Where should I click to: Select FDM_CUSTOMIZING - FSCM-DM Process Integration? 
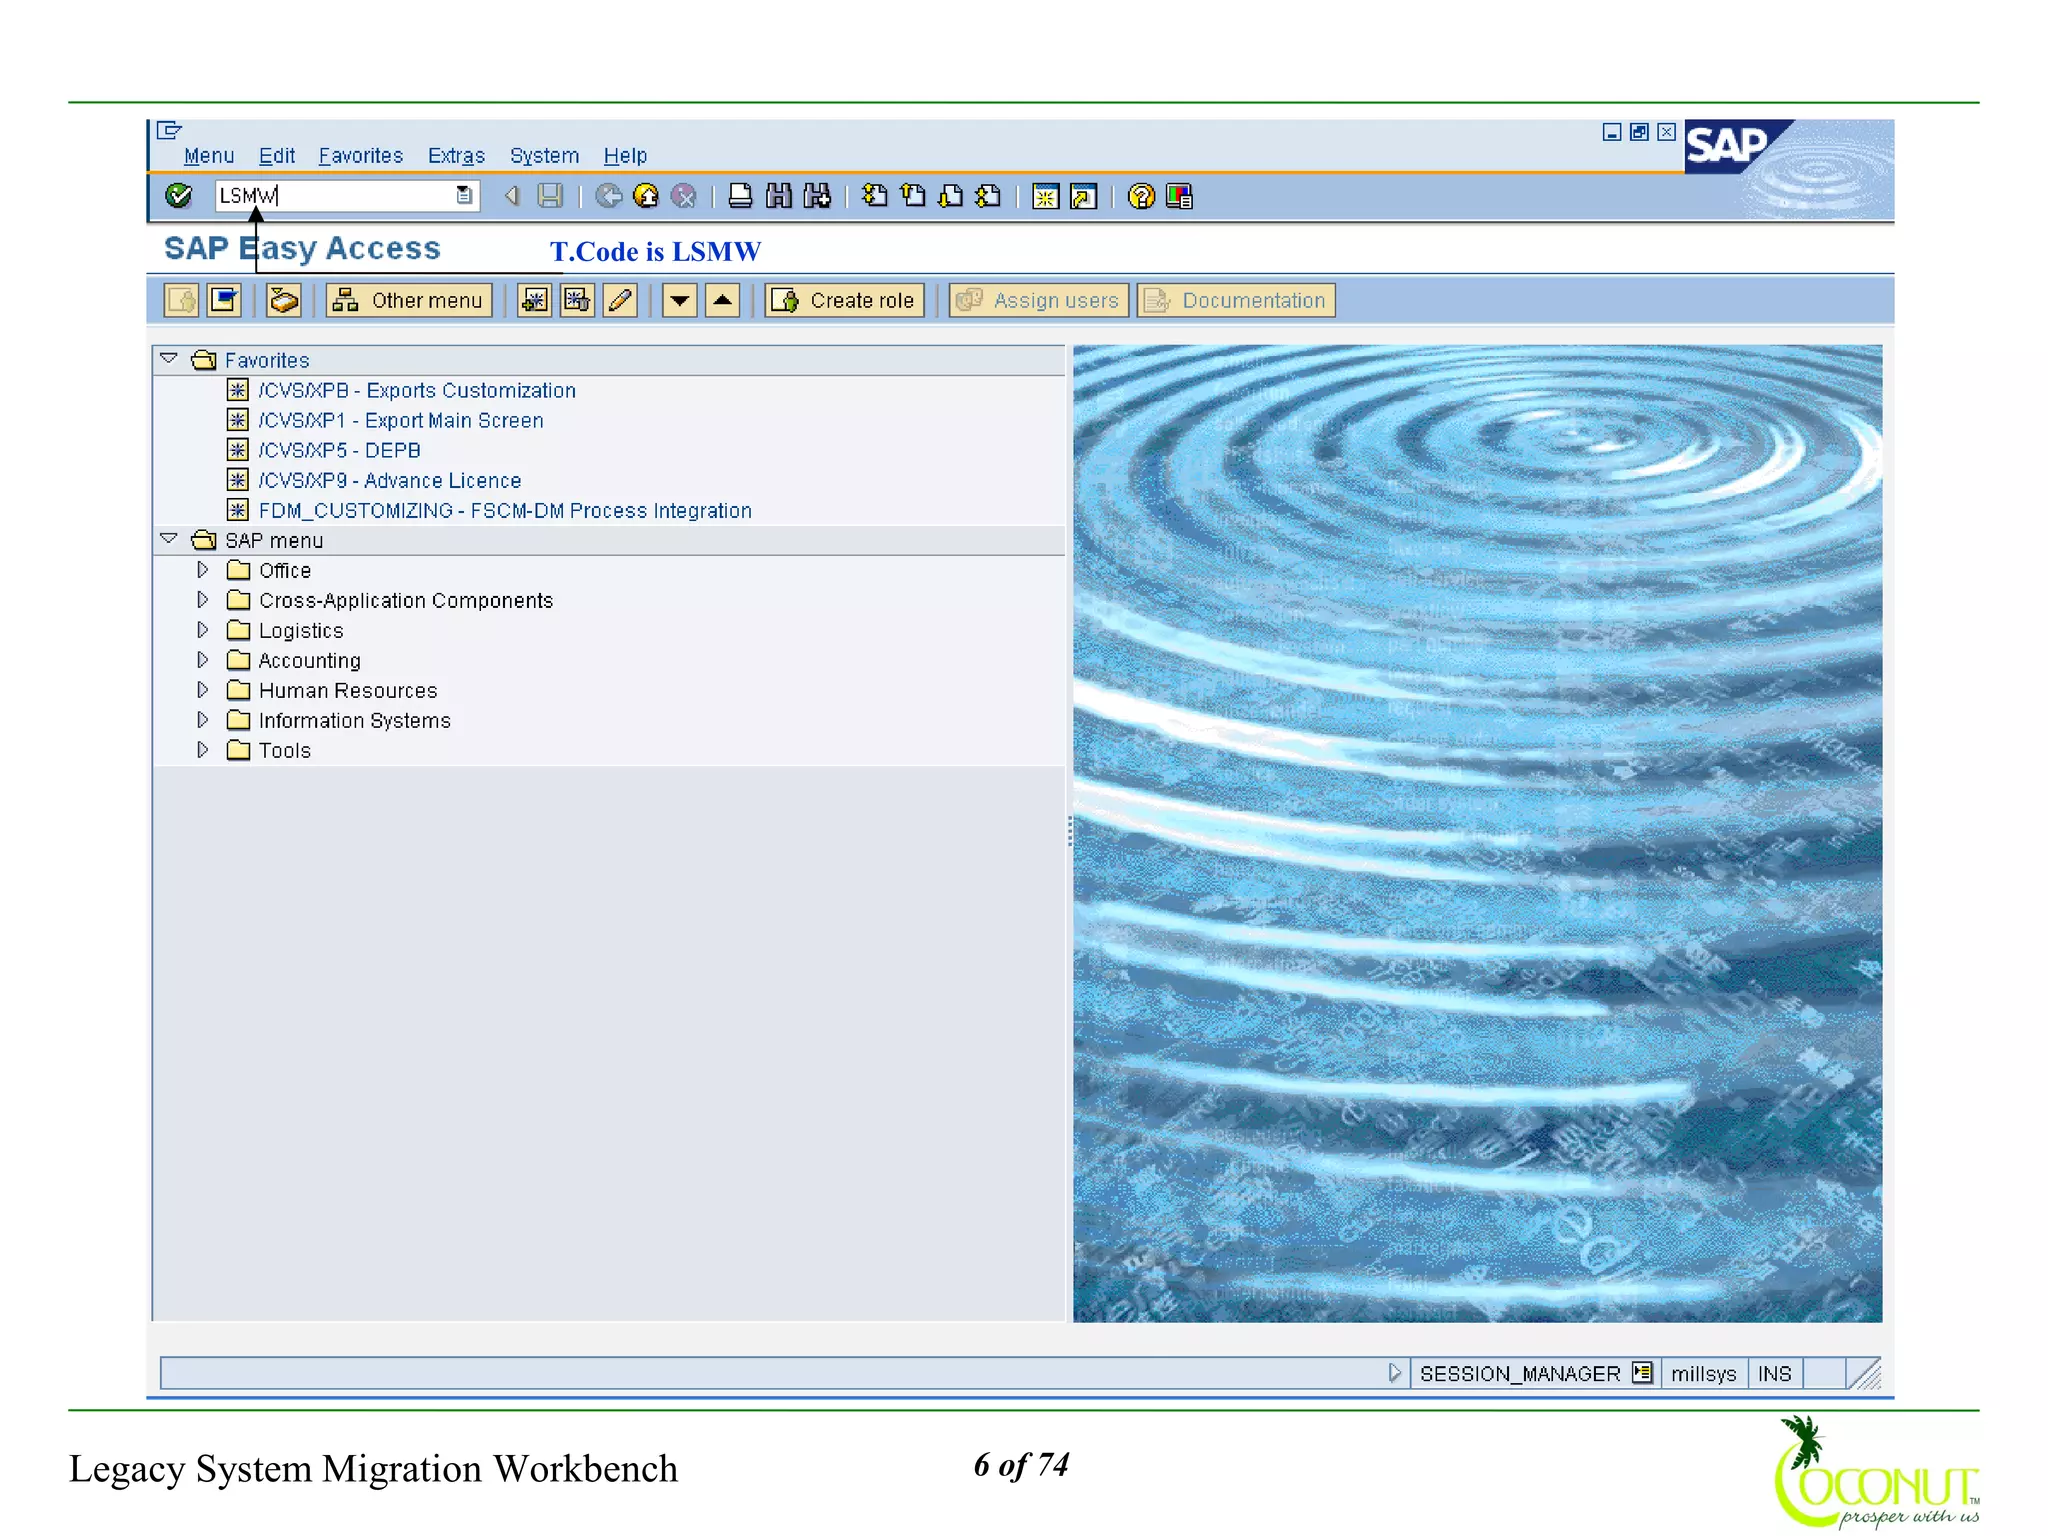coord(505,510)
